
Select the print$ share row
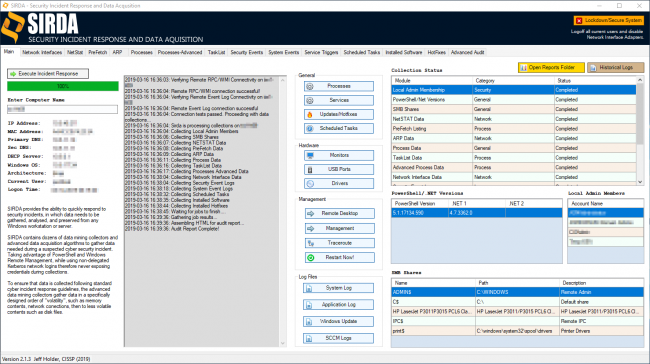point(517,331)
